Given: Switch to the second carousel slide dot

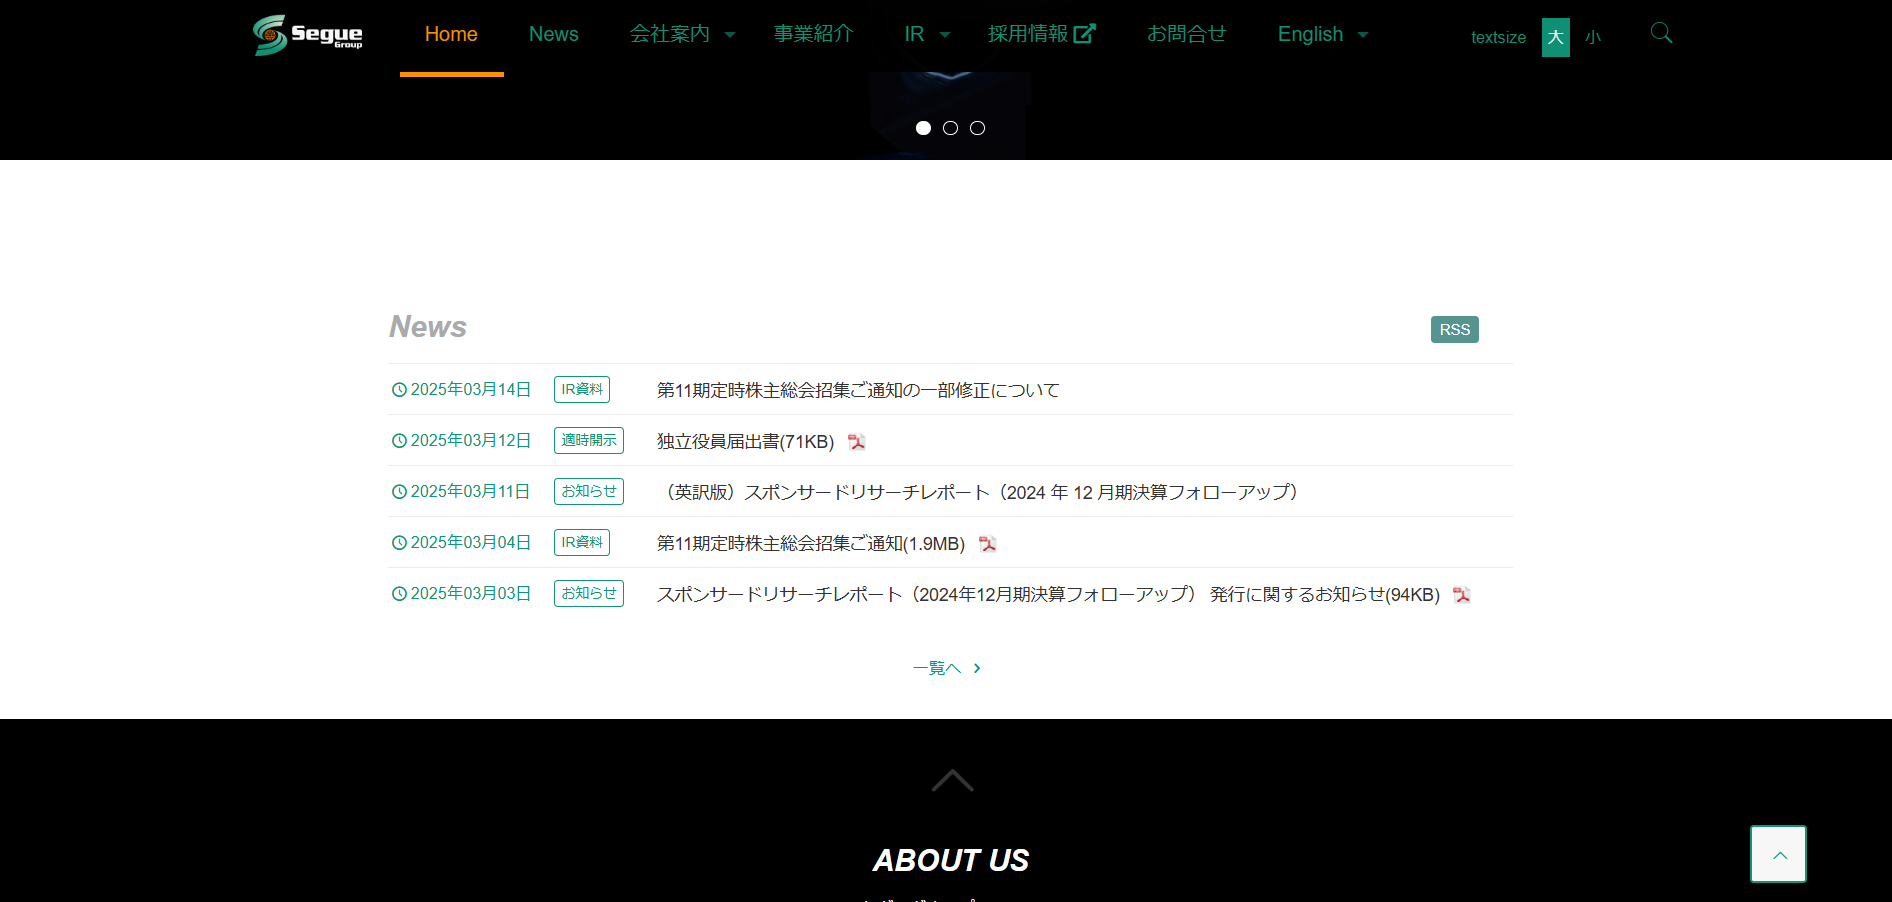Looking at the screenshot, I should click(x=950, y=128).
